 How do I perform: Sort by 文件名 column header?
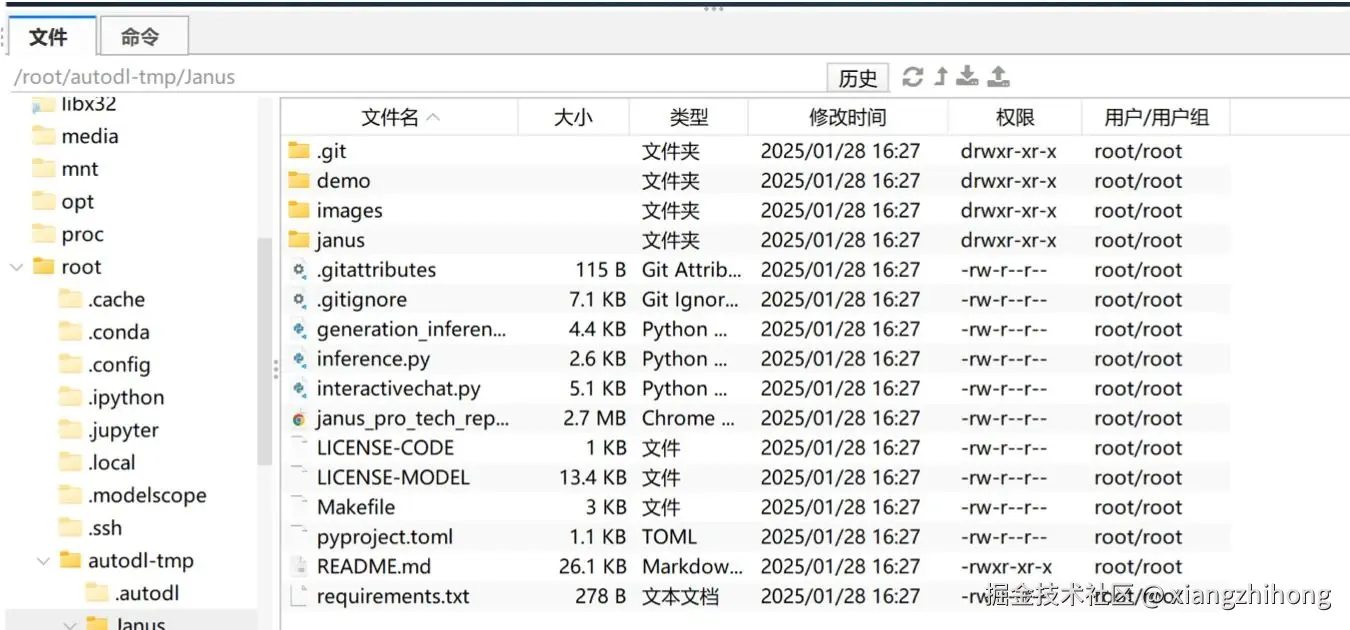400,117
